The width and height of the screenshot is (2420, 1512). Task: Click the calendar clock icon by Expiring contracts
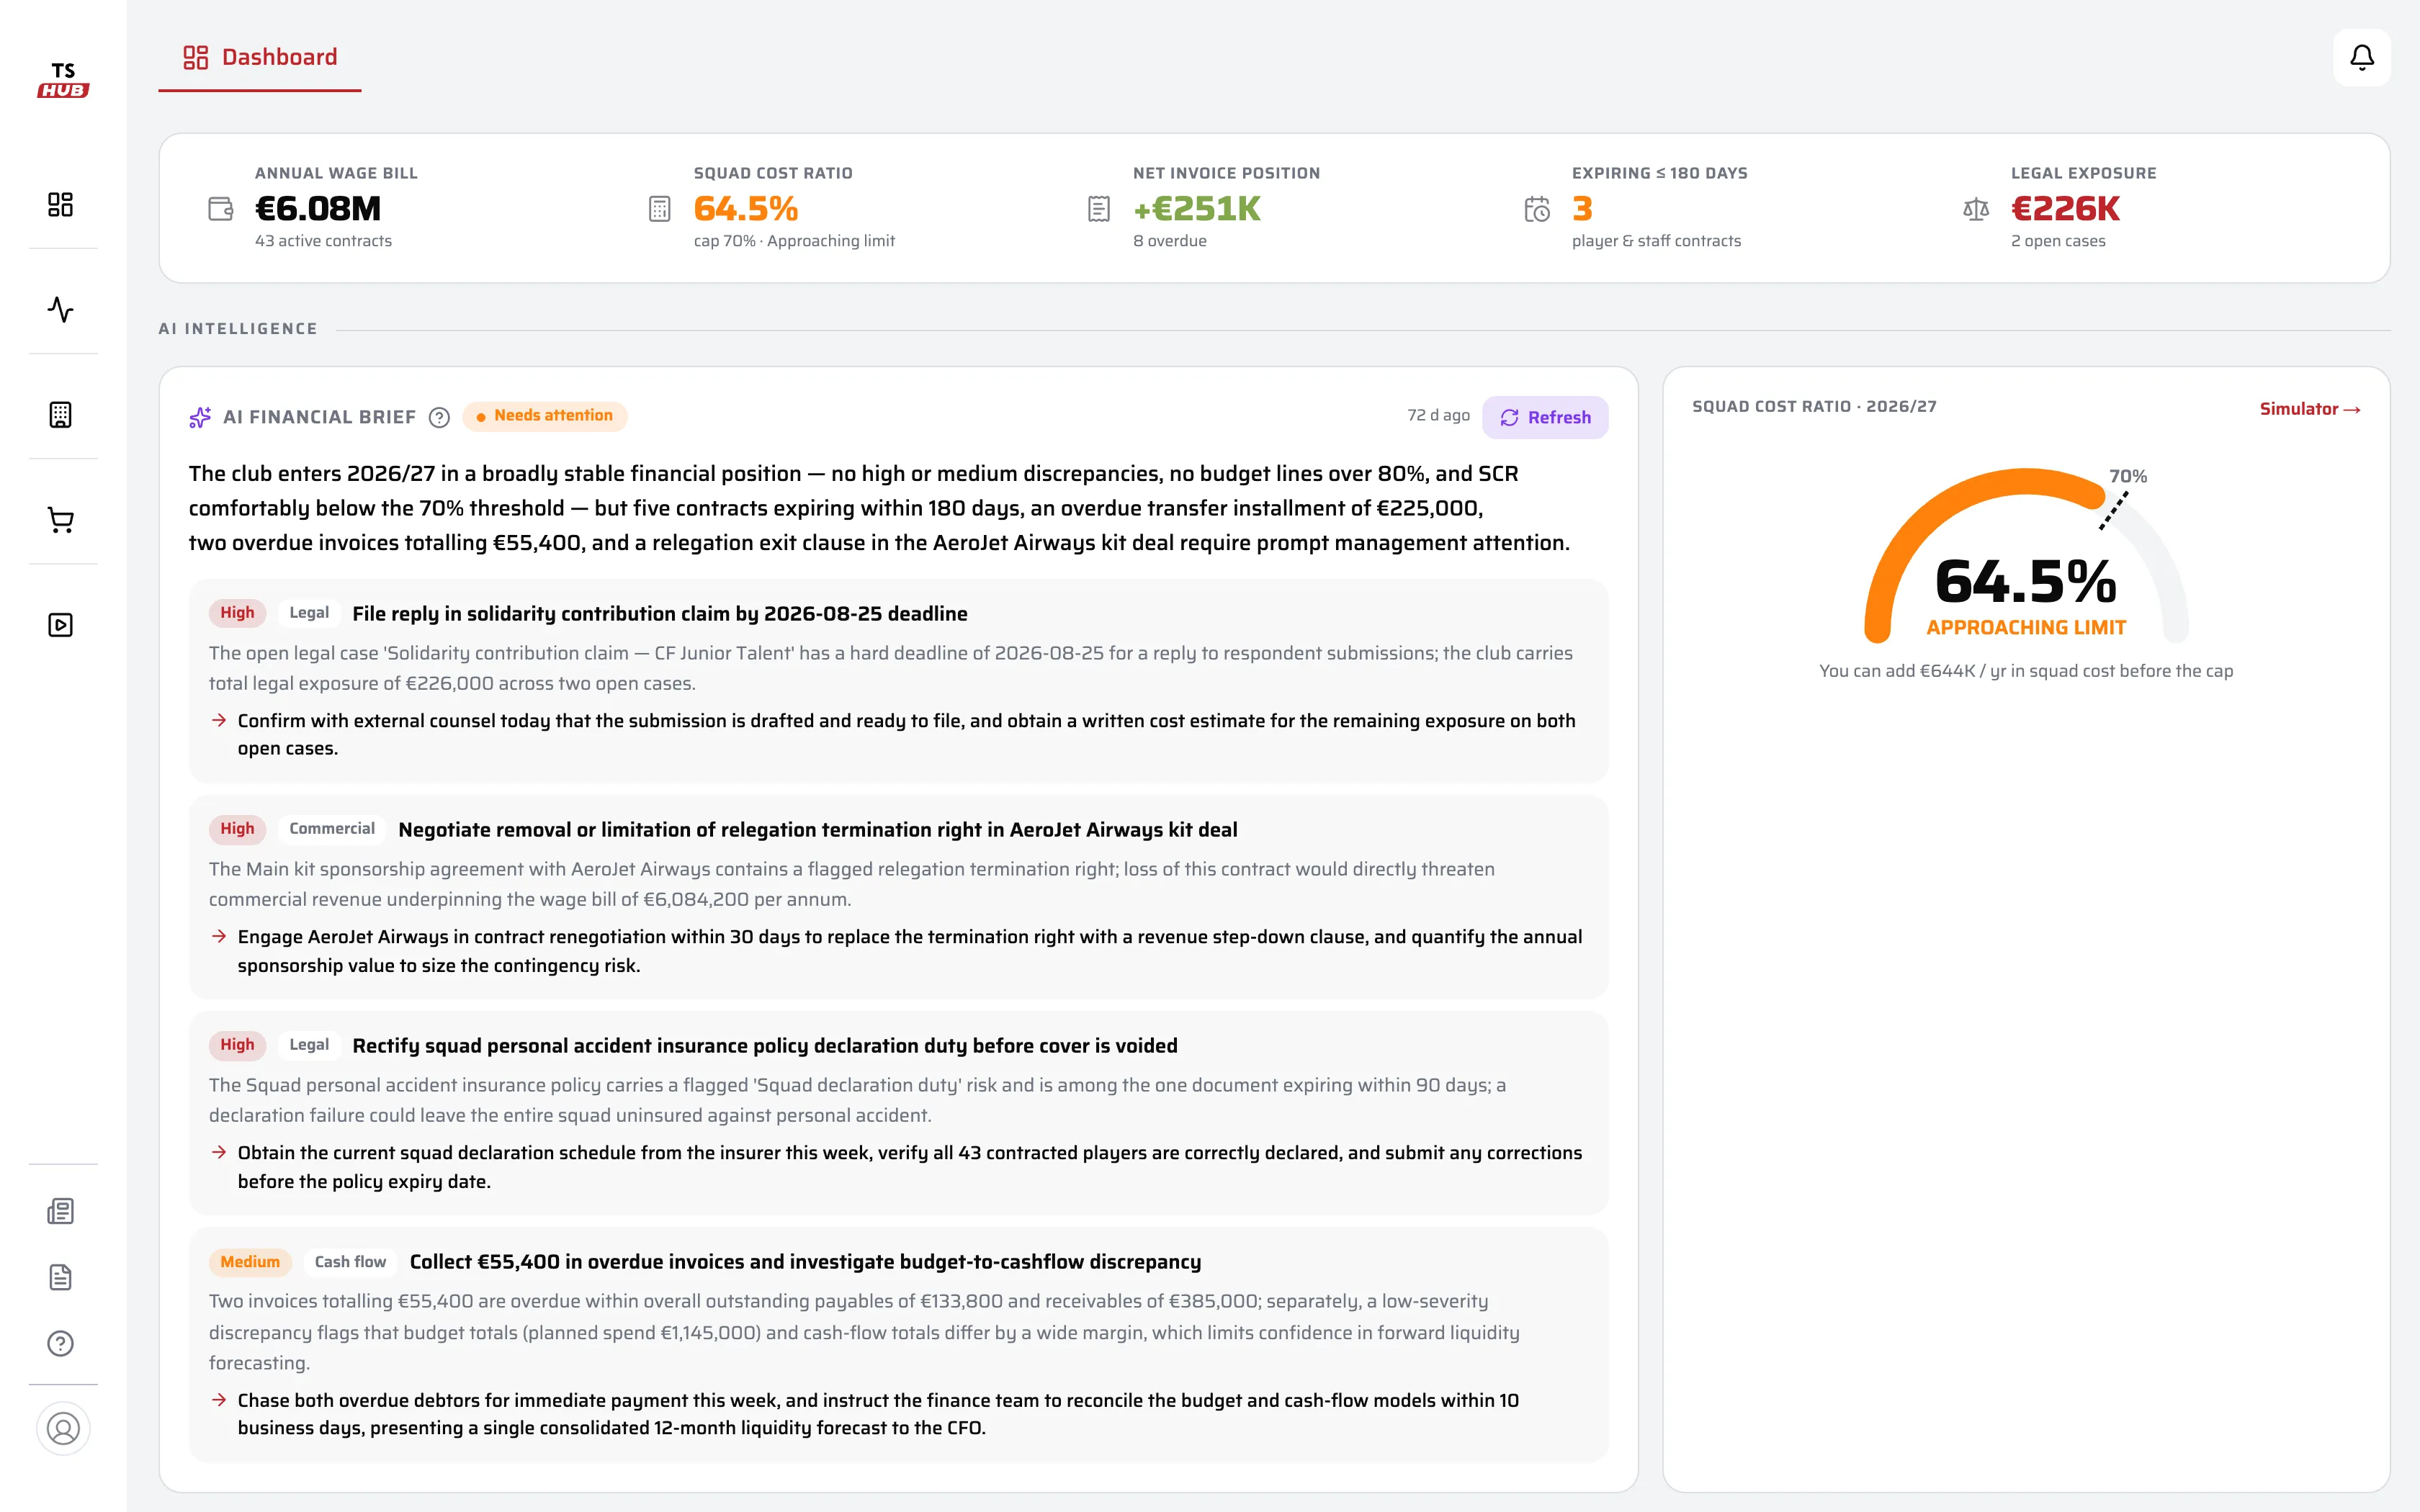click(1537, 209)
